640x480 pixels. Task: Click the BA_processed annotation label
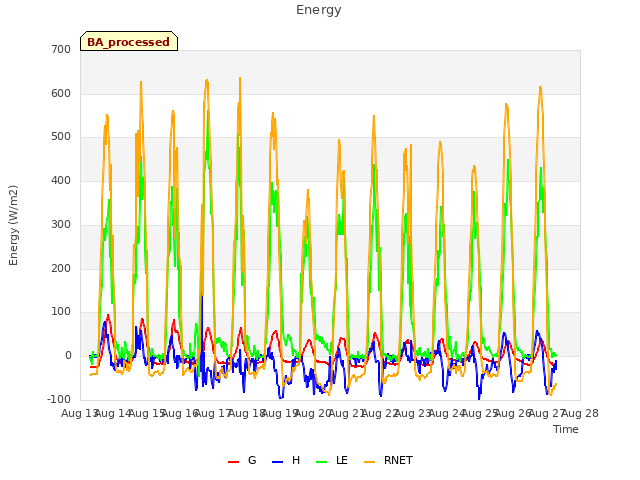129,42
